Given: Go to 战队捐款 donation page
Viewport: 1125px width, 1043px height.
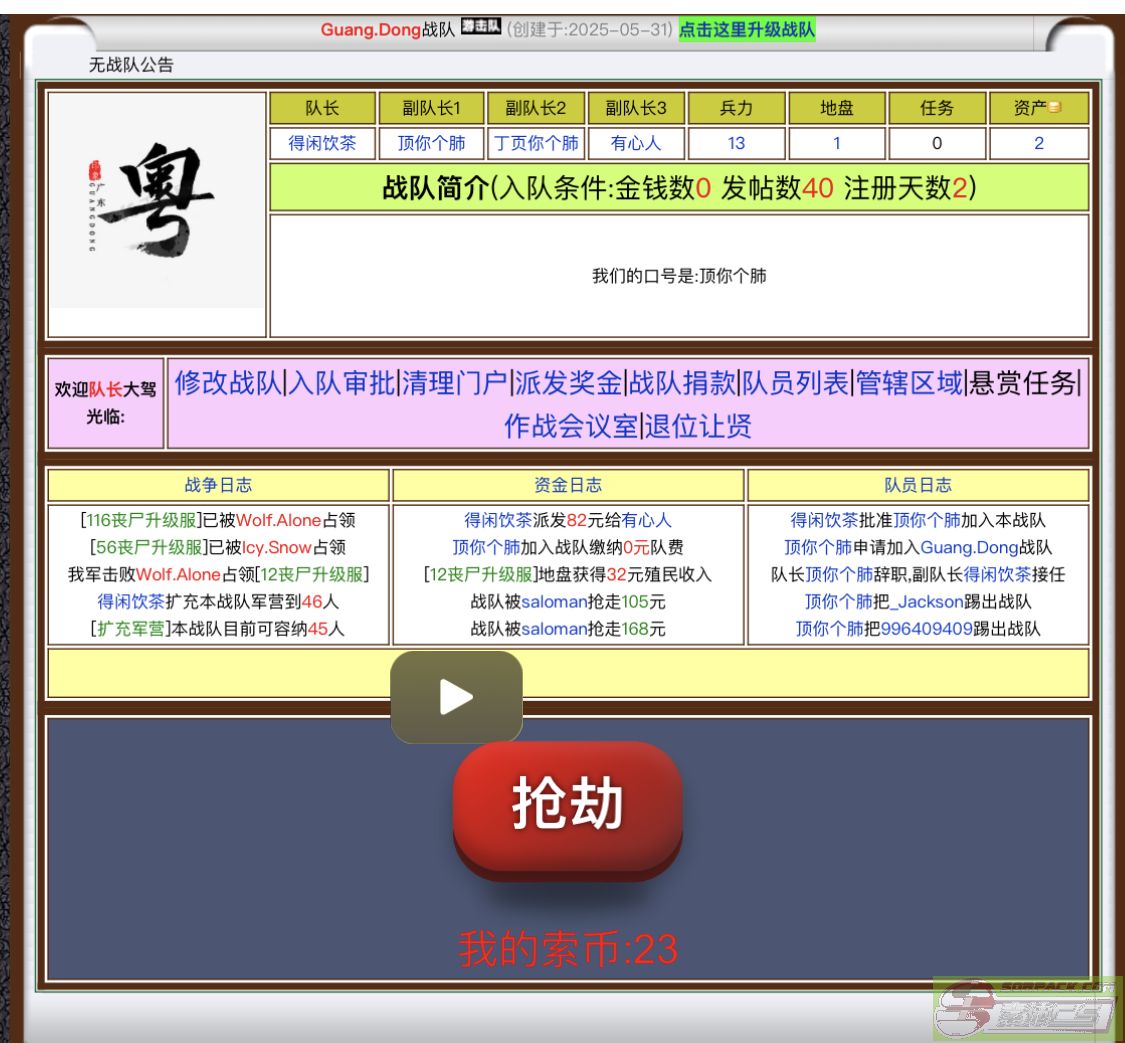Looking at the screenshot, I should click(x=682, y=383).
